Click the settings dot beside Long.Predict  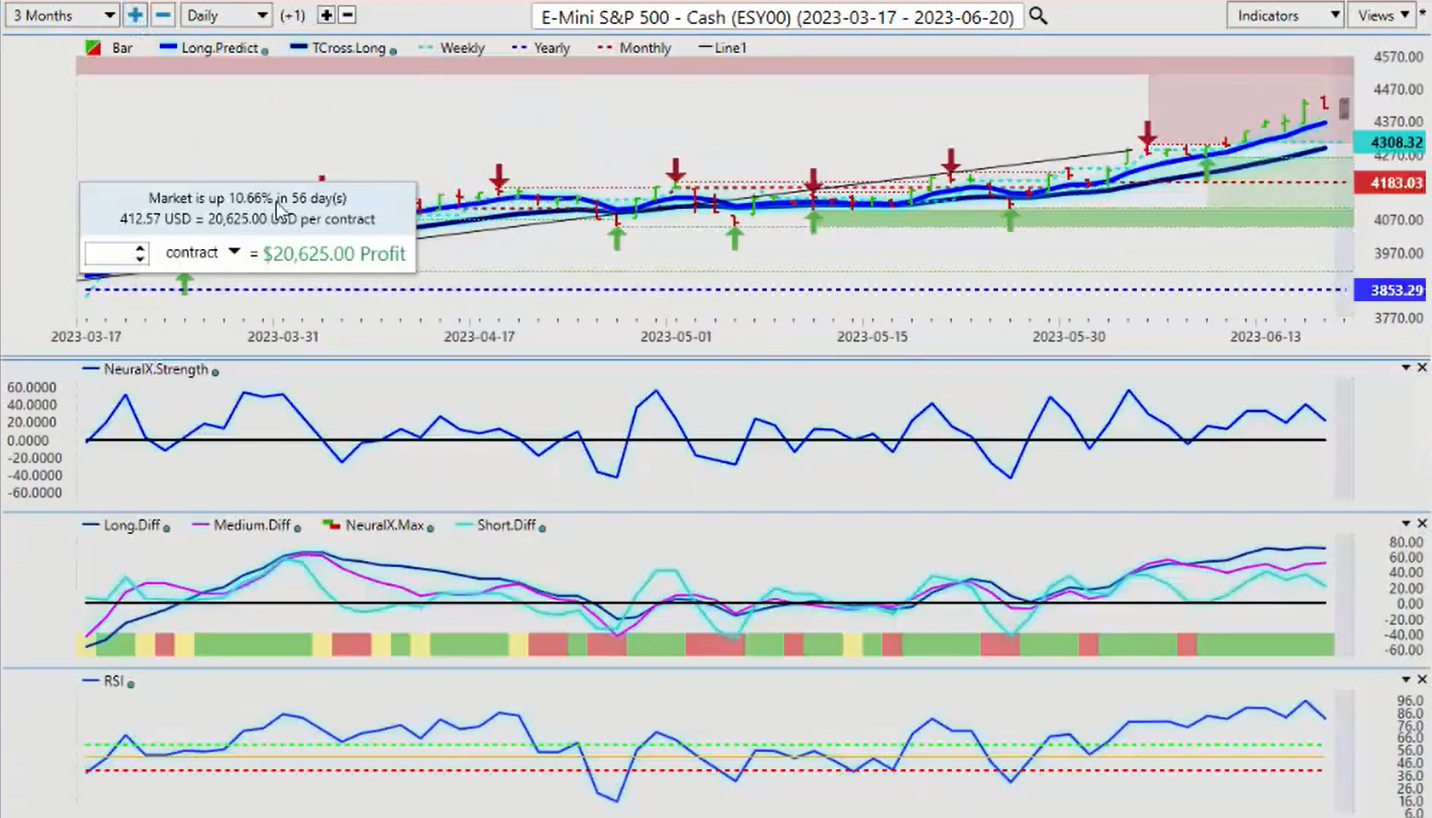pos(264,50)
